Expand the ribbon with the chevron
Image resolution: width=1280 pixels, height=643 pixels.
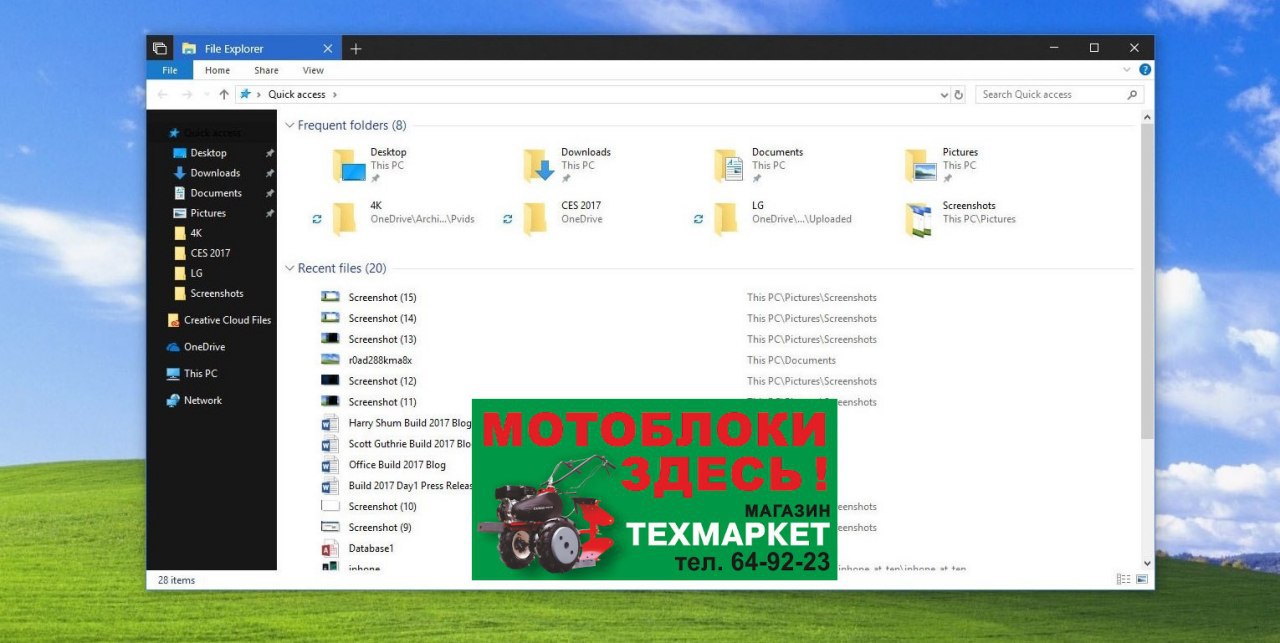pos(1128,70)
